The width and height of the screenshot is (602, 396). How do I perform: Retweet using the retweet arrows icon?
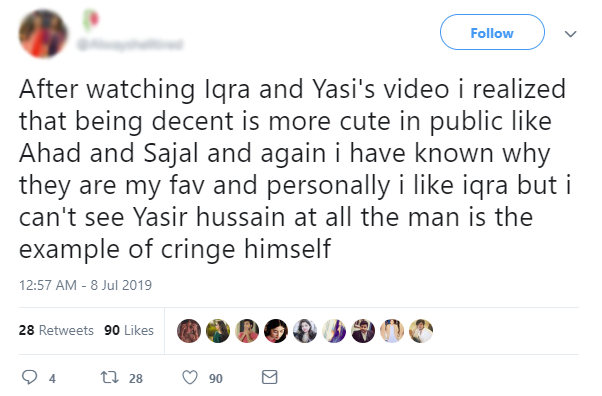(x=109, y=377)
